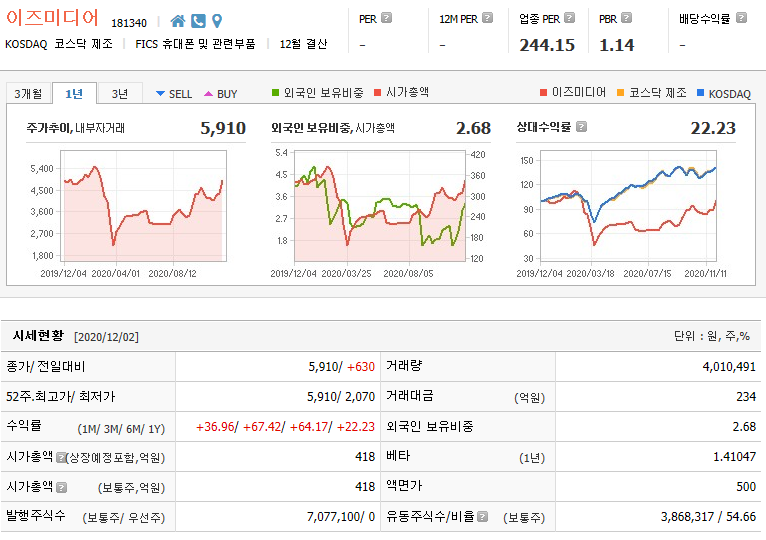Viewport: 766px width, 540px height.
Task: Open help icon beside 시가총액 상장예정포함
Action: 61,457
